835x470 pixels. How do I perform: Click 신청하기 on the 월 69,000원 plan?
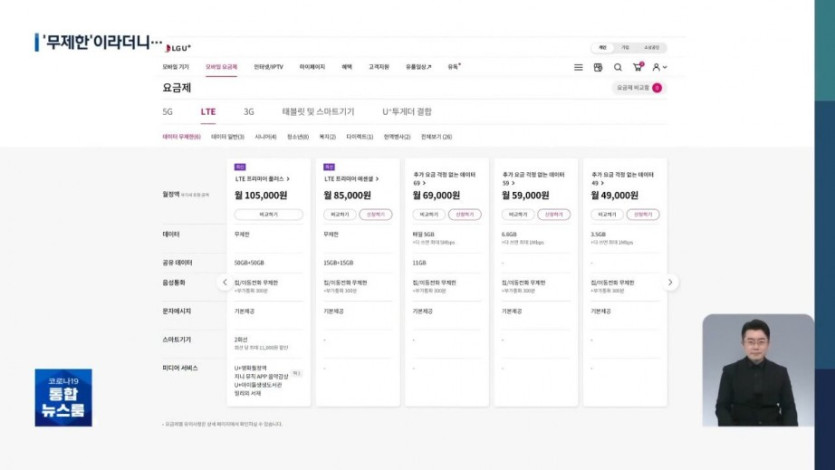[465, 214]
